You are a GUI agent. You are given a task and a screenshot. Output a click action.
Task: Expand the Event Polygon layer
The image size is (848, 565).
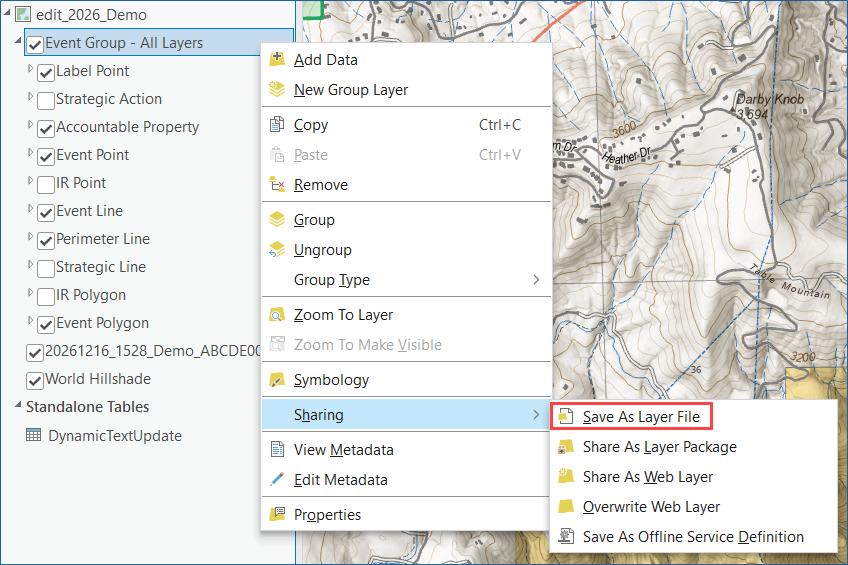click(30, 321)
